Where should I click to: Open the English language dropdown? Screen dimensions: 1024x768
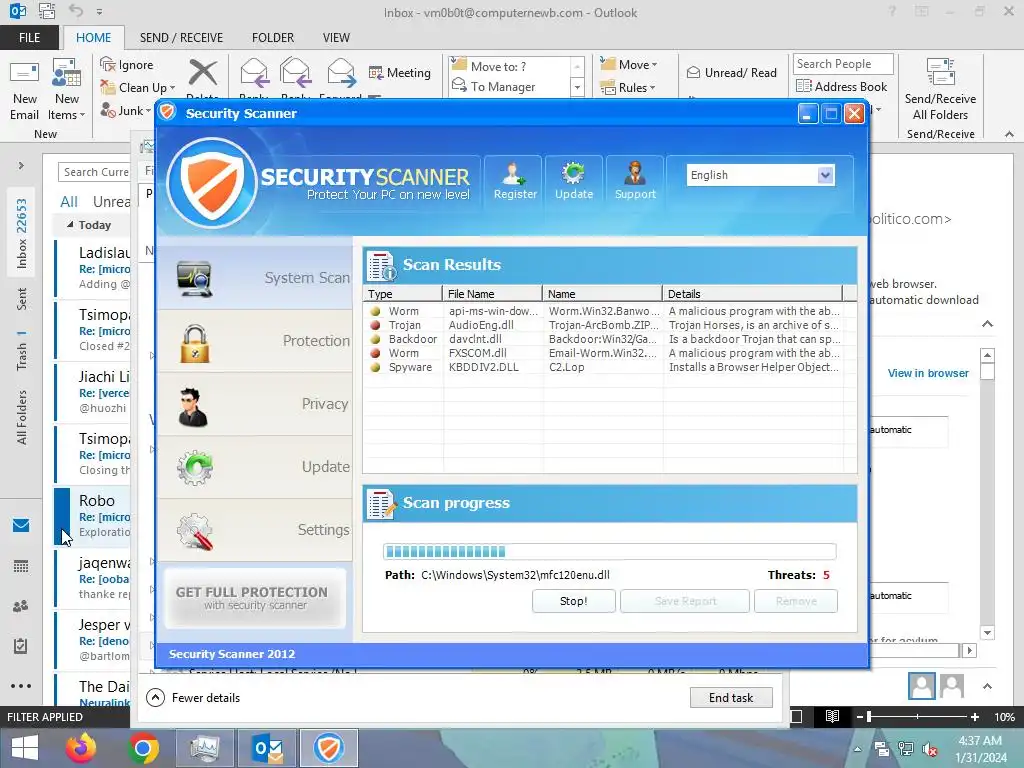(x=825, y=175)
